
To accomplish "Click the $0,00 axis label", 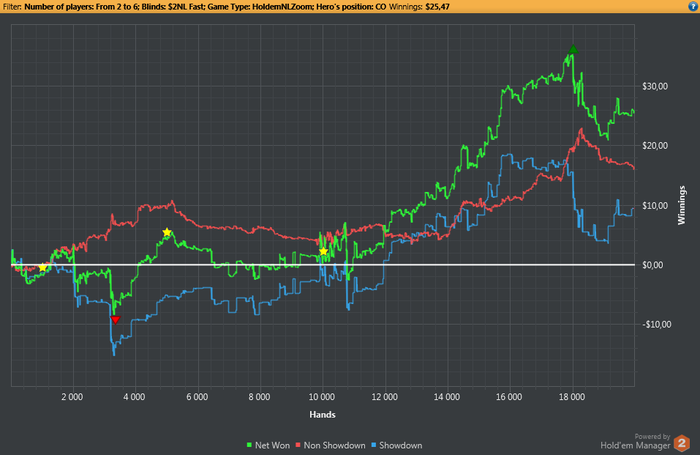I will [x=653, y=265].
